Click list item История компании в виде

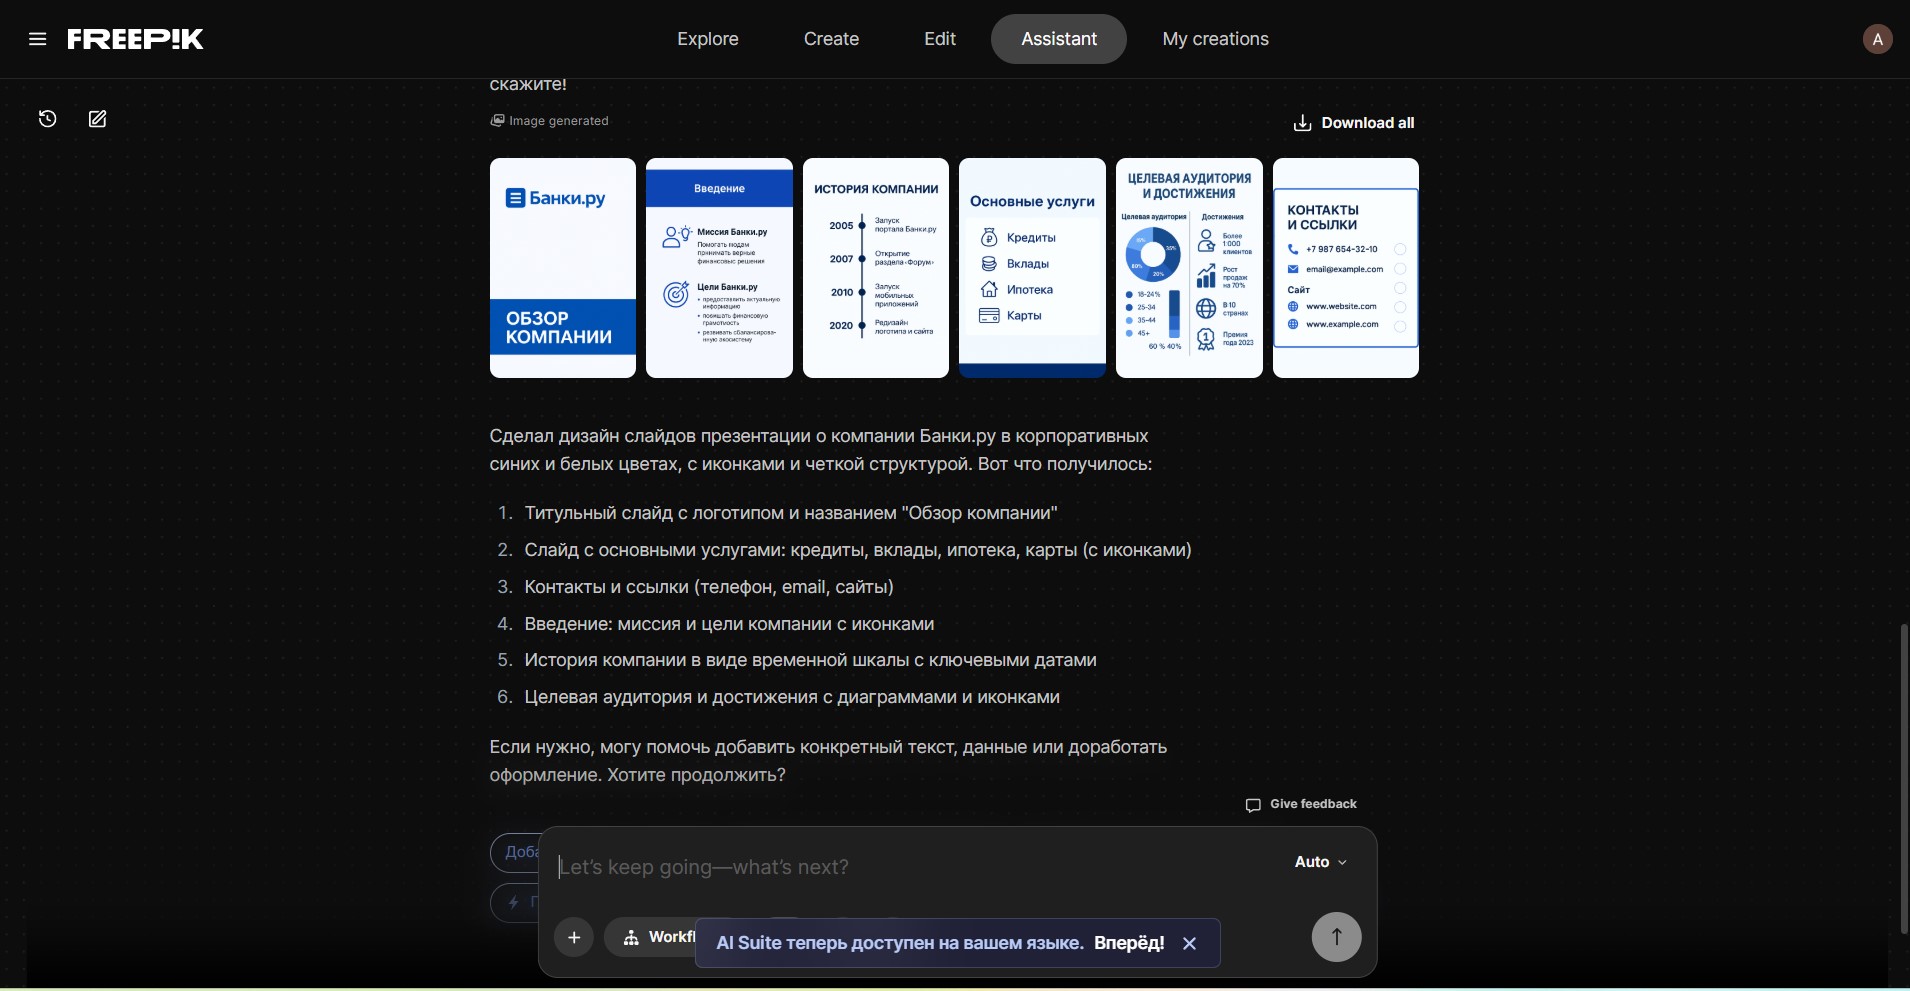point(810,660)
